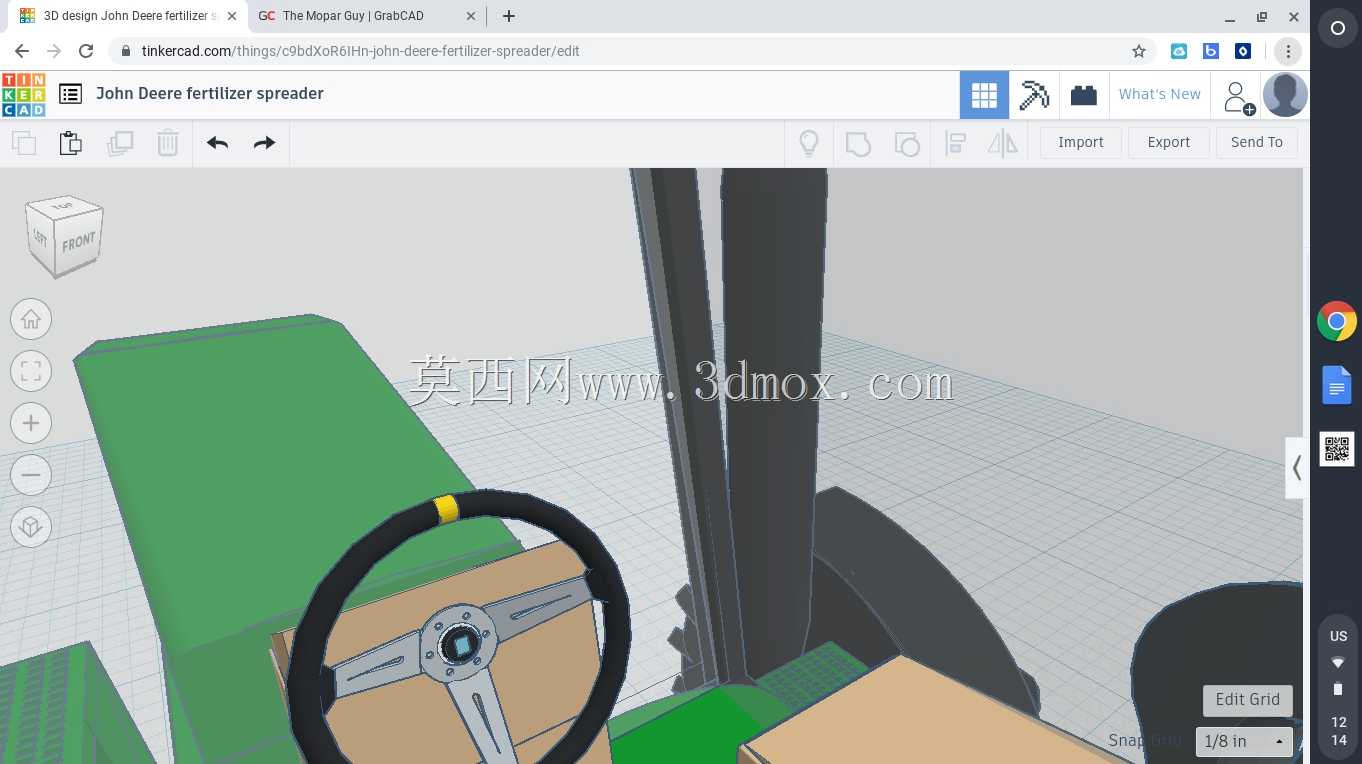Invite a collaborator with add-person icon
1362x764 pixels.
1238,97
